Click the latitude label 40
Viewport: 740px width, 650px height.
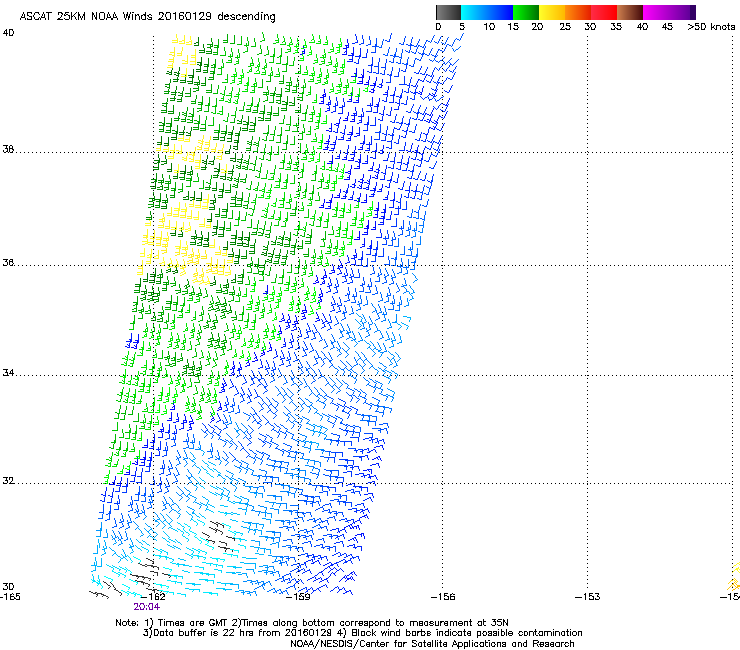[8, 33]
